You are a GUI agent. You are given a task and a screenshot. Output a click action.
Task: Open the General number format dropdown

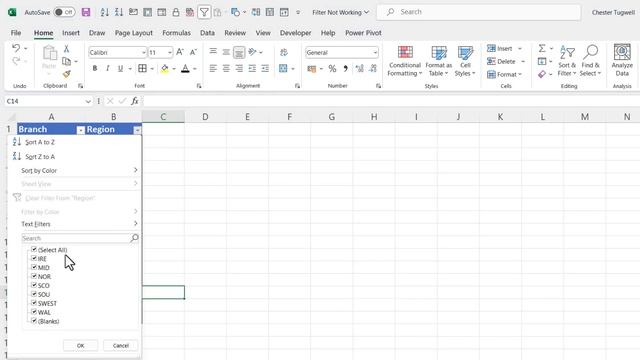click(x=375, y=53)
